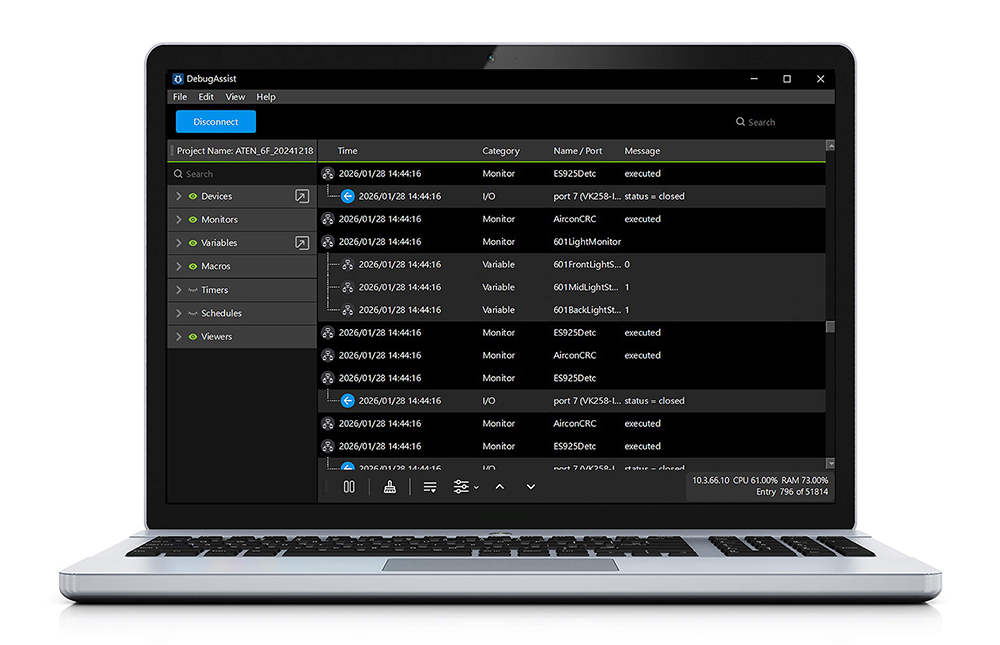Click the auto-scroll to bottom icon
Screen dimensions: 1000x645
430,487
